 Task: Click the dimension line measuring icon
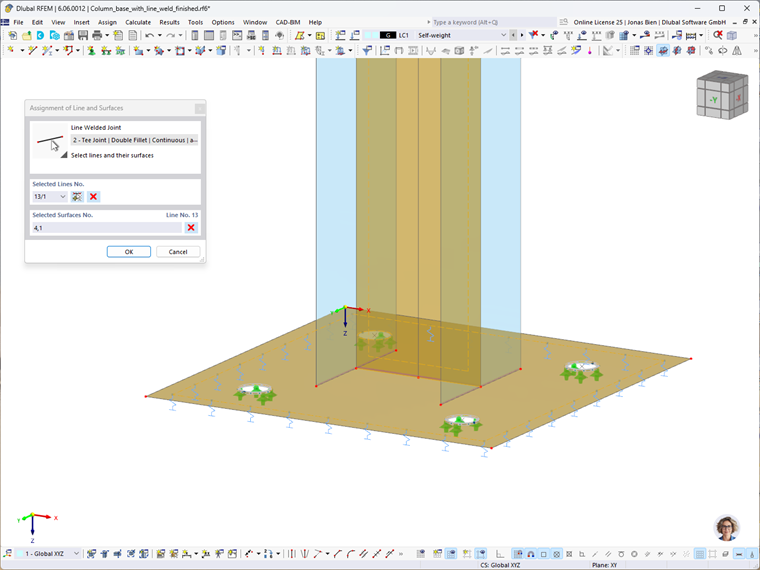pos(691,35)
